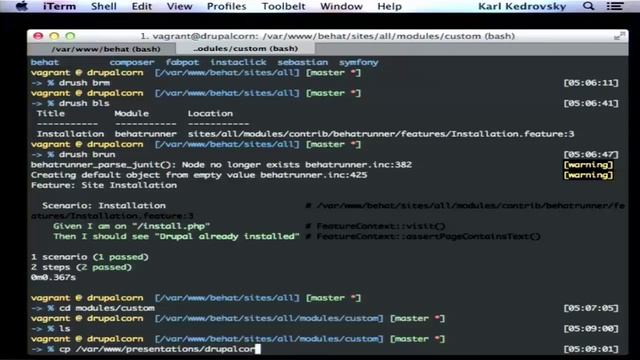Viewport: 640px width, 360px height.
Task: Click the 'cd modules/custom' command line
Action: [x=107, y=308]
